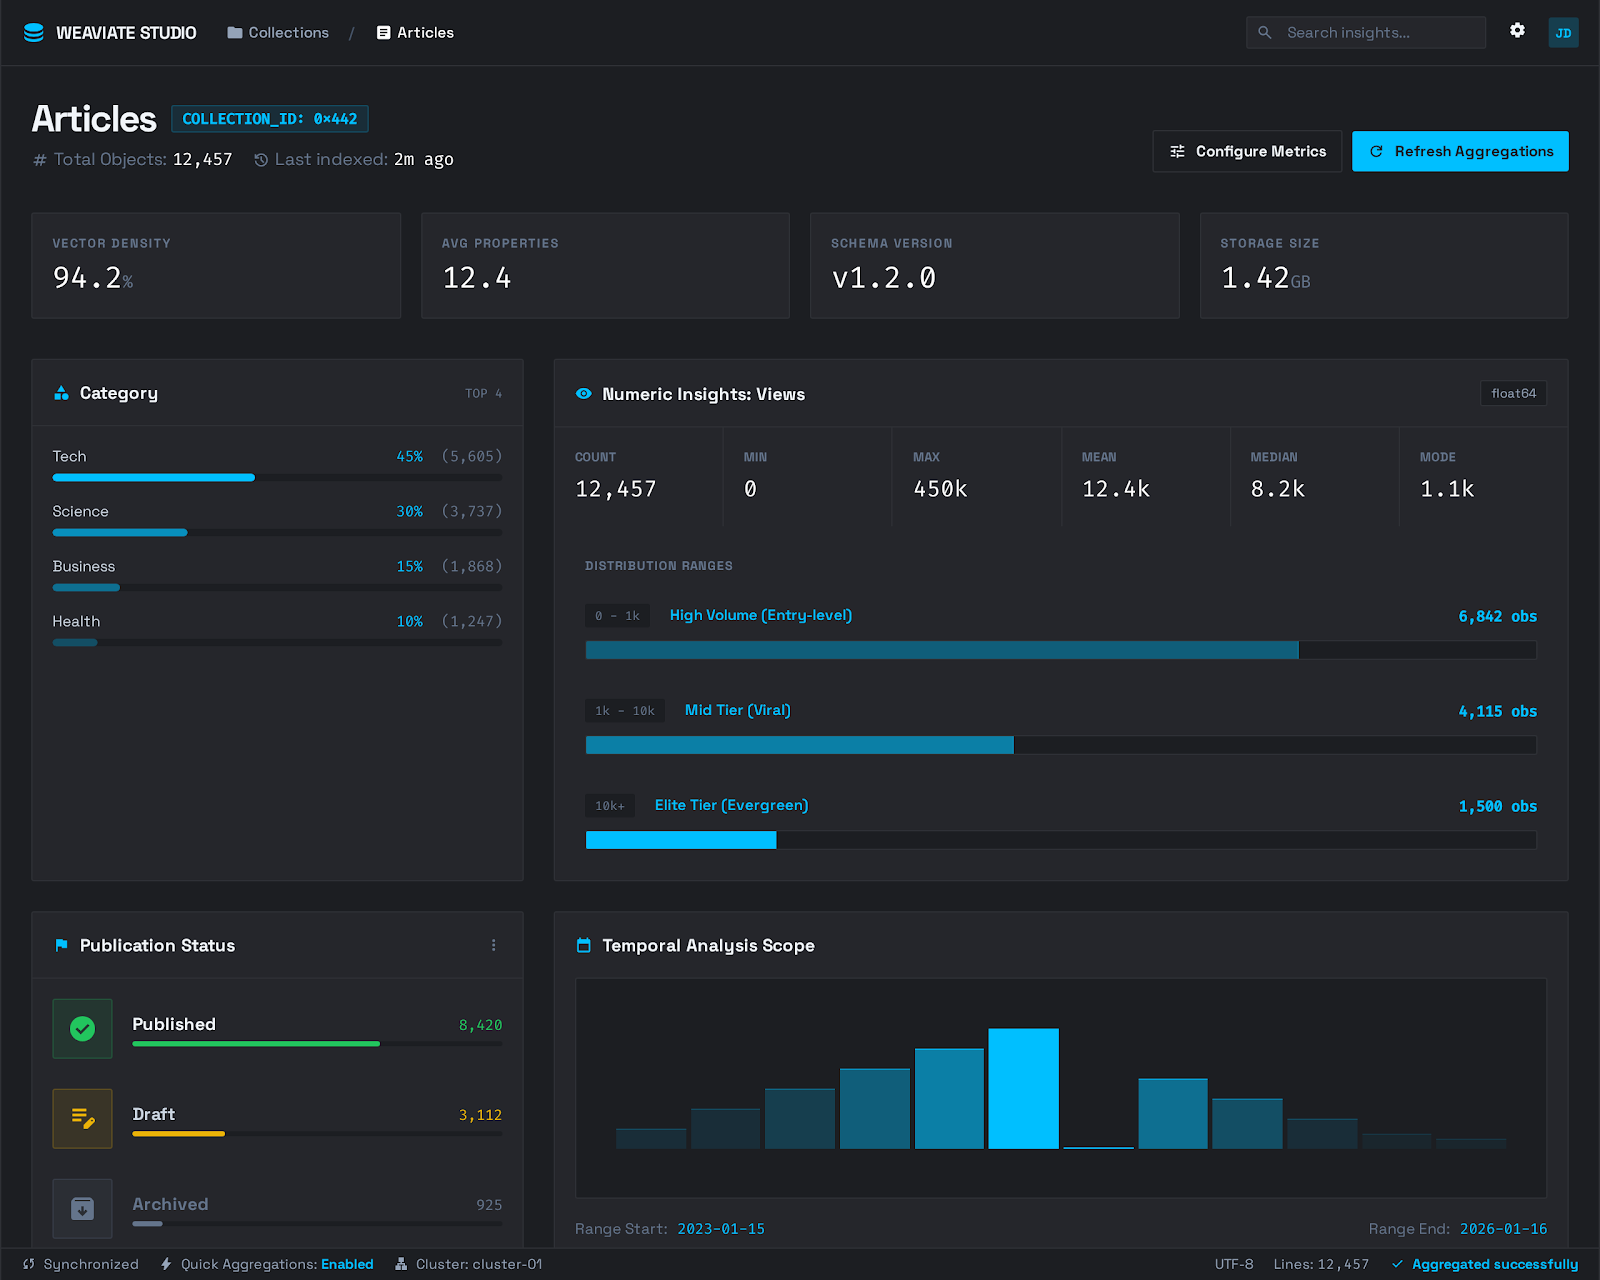Click the 6,842 obs count
This screenshot has height=1280, width=1600.
click(1497, 616)
